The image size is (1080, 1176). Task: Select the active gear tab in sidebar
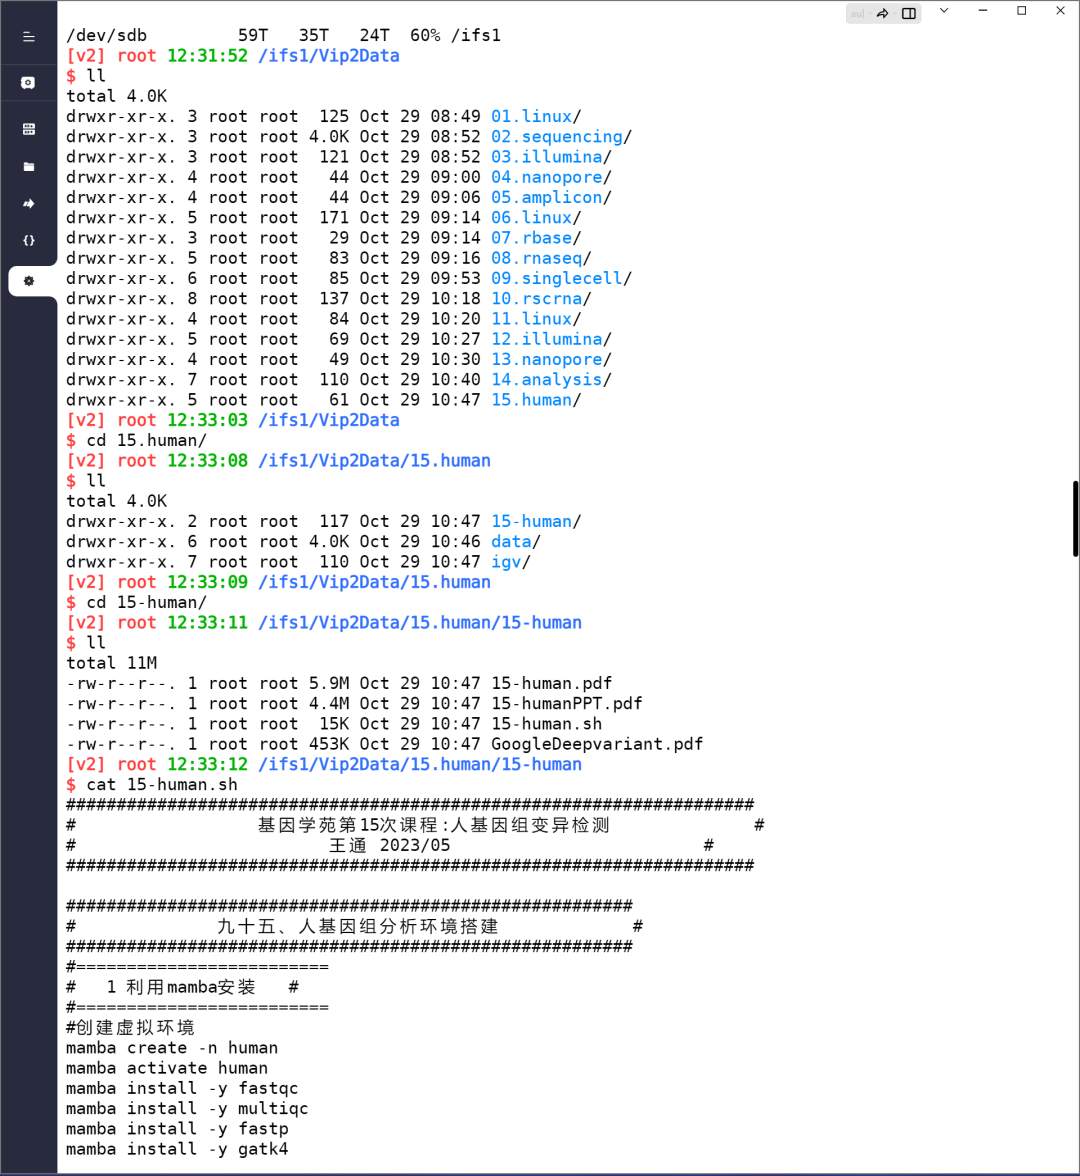click(x=28, y=281)
